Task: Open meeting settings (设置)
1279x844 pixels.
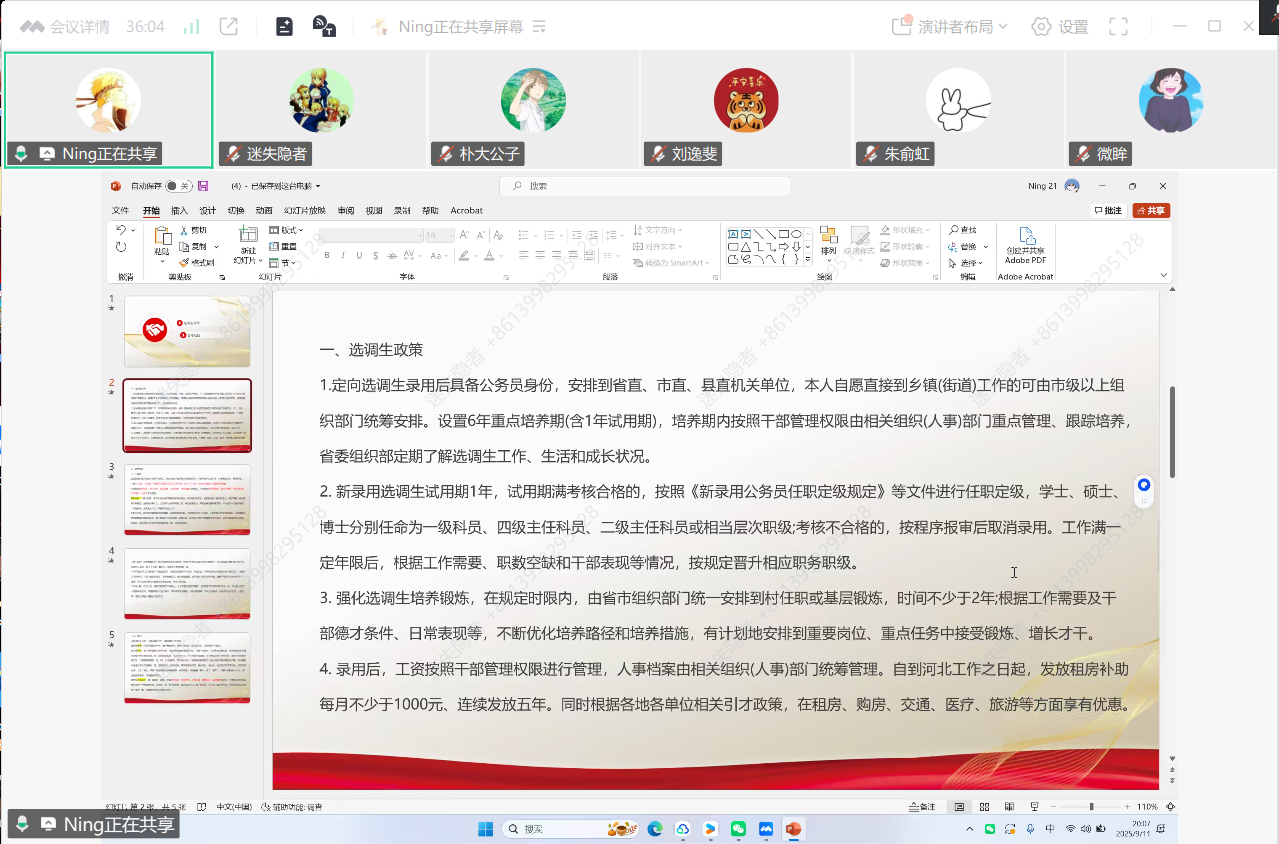Action: coord(1060,27)
